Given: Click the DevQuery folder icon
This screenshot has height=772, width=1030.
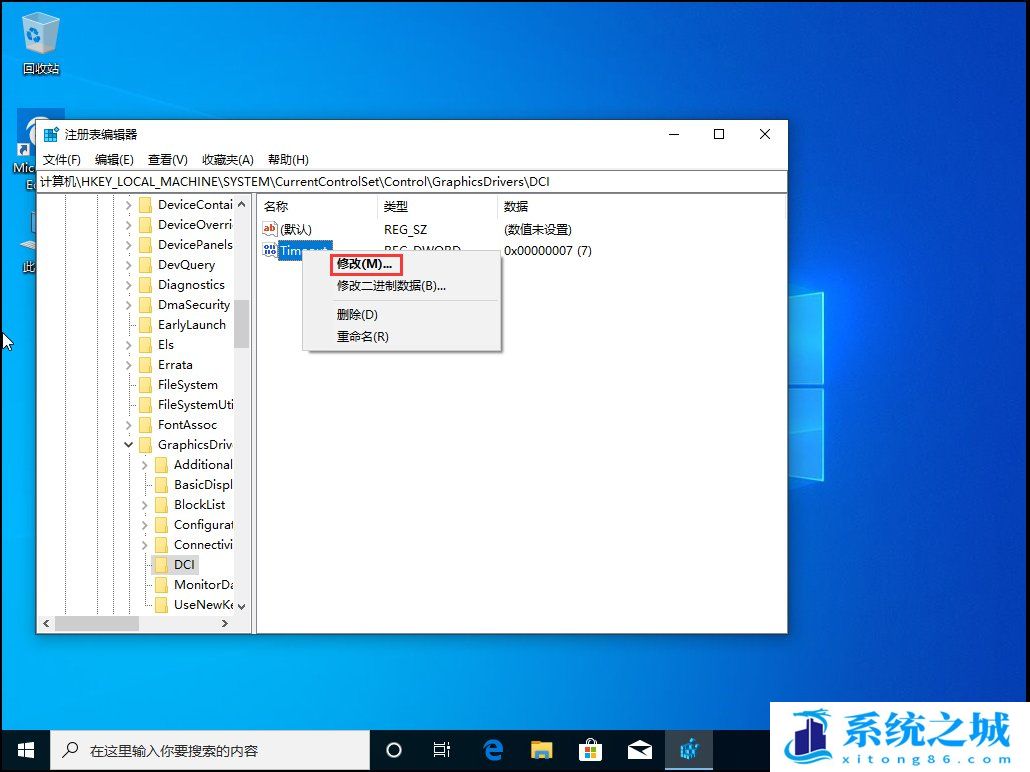Looking at the screenshot, I should [146, 265].
